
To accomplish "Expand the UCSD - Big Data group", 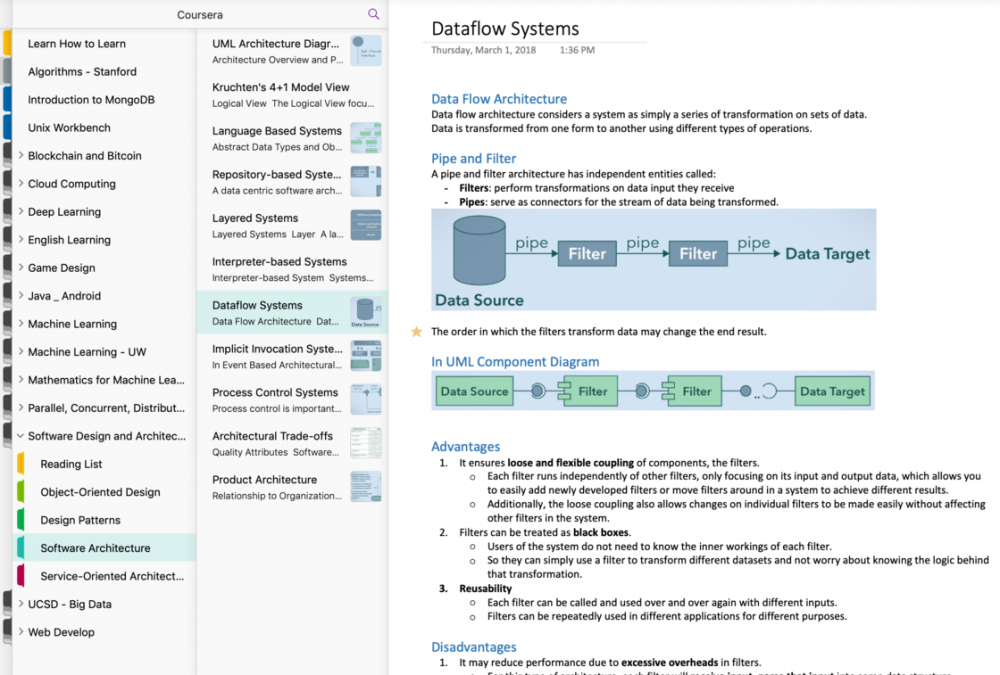I will pyautogui.click(x=20, y=604).
